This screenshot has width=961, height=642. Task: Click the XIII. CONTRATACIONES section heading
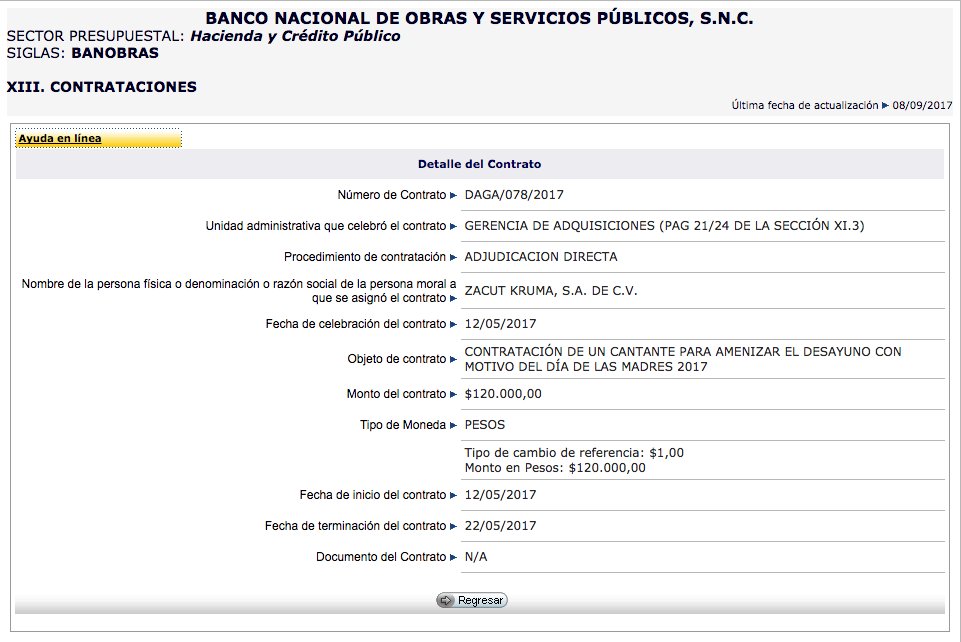click(x=102, y=87)
